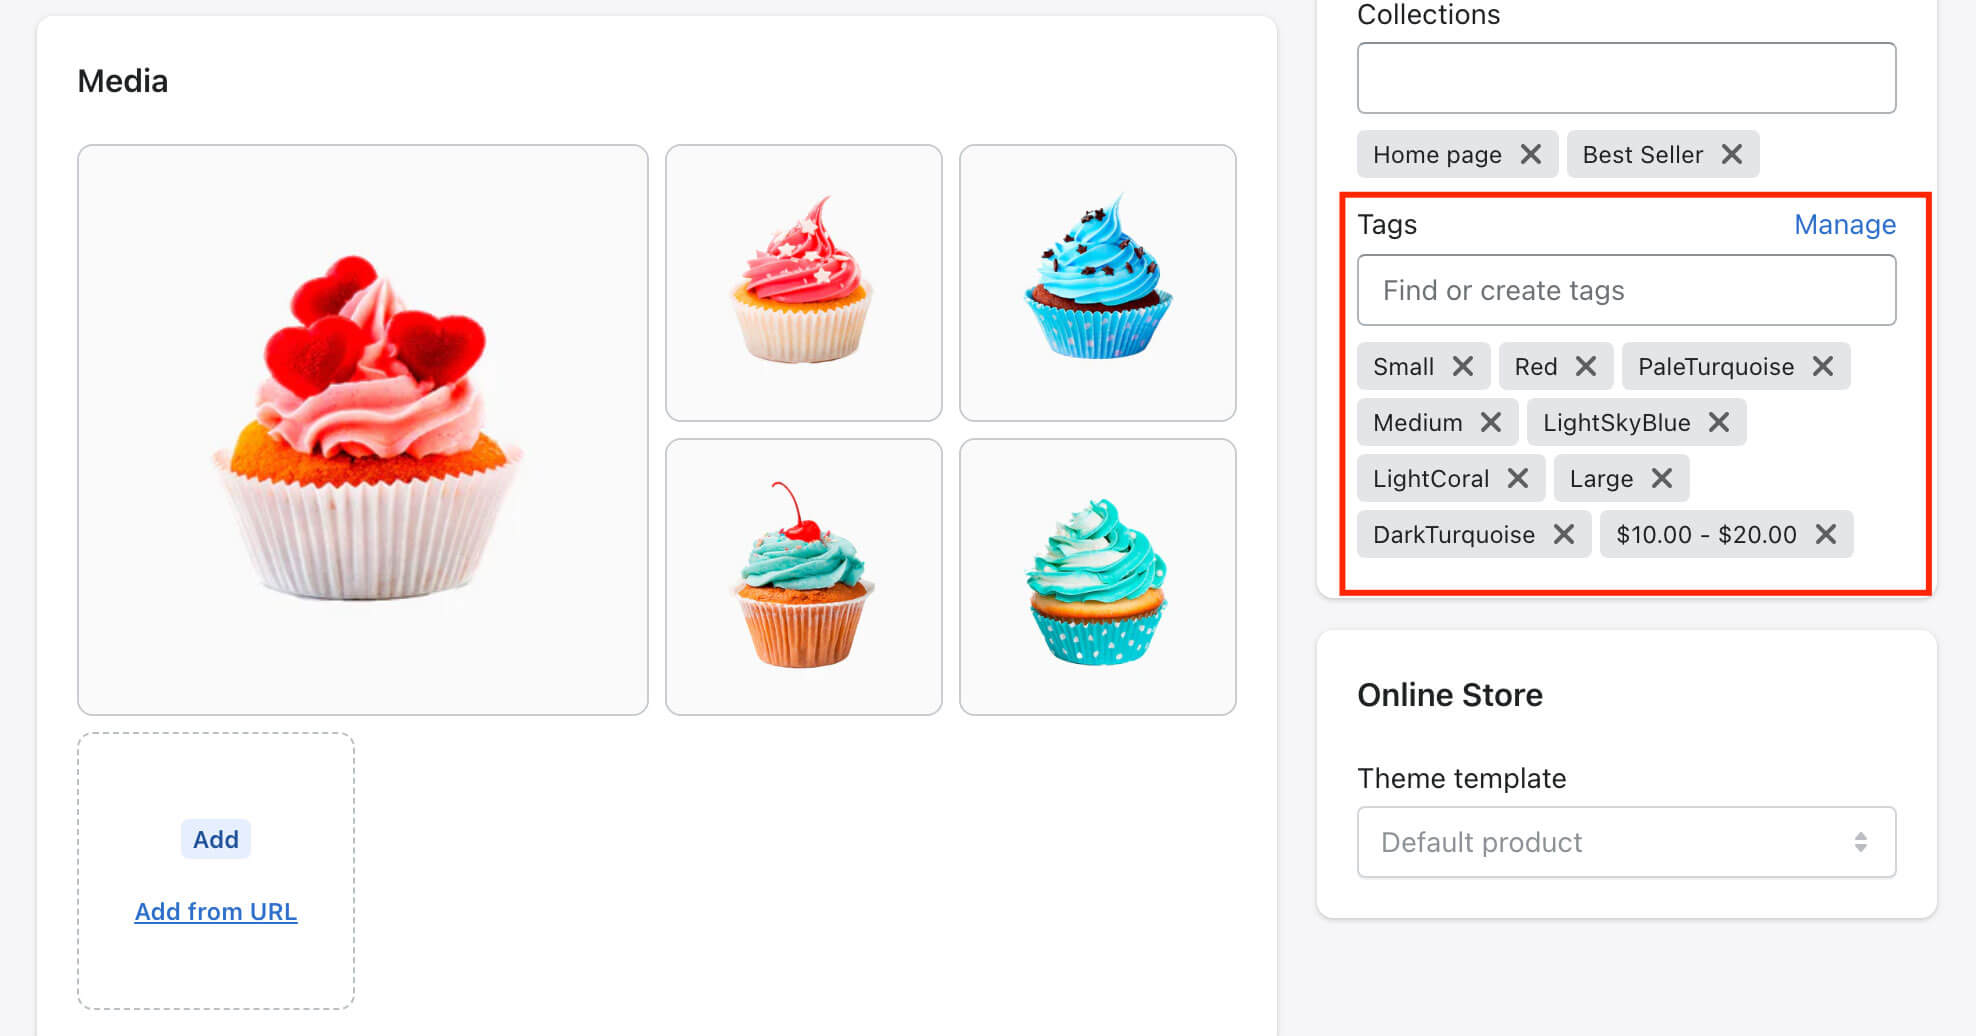Click the DarkTurquoise tag label
The image size is (1976, 1036).
(x=1453, y=534)
